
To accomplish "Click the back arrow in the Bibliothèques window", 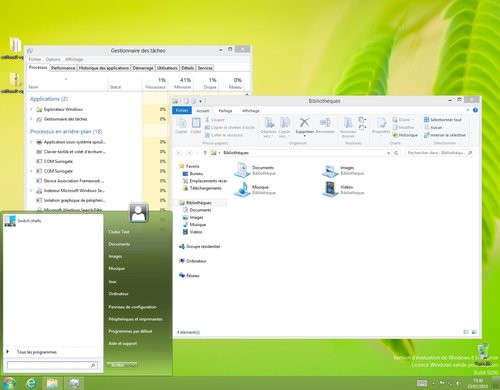I will coord(179,153).
